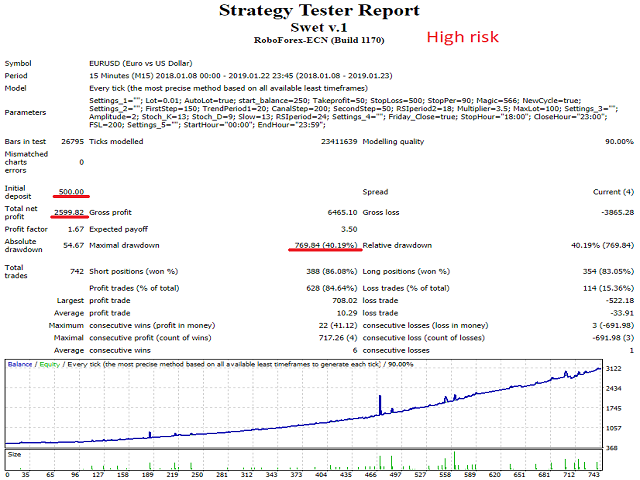The image size is (640, 480).
Task: Click the tallest green Size bar
Action: coord(454,460)
